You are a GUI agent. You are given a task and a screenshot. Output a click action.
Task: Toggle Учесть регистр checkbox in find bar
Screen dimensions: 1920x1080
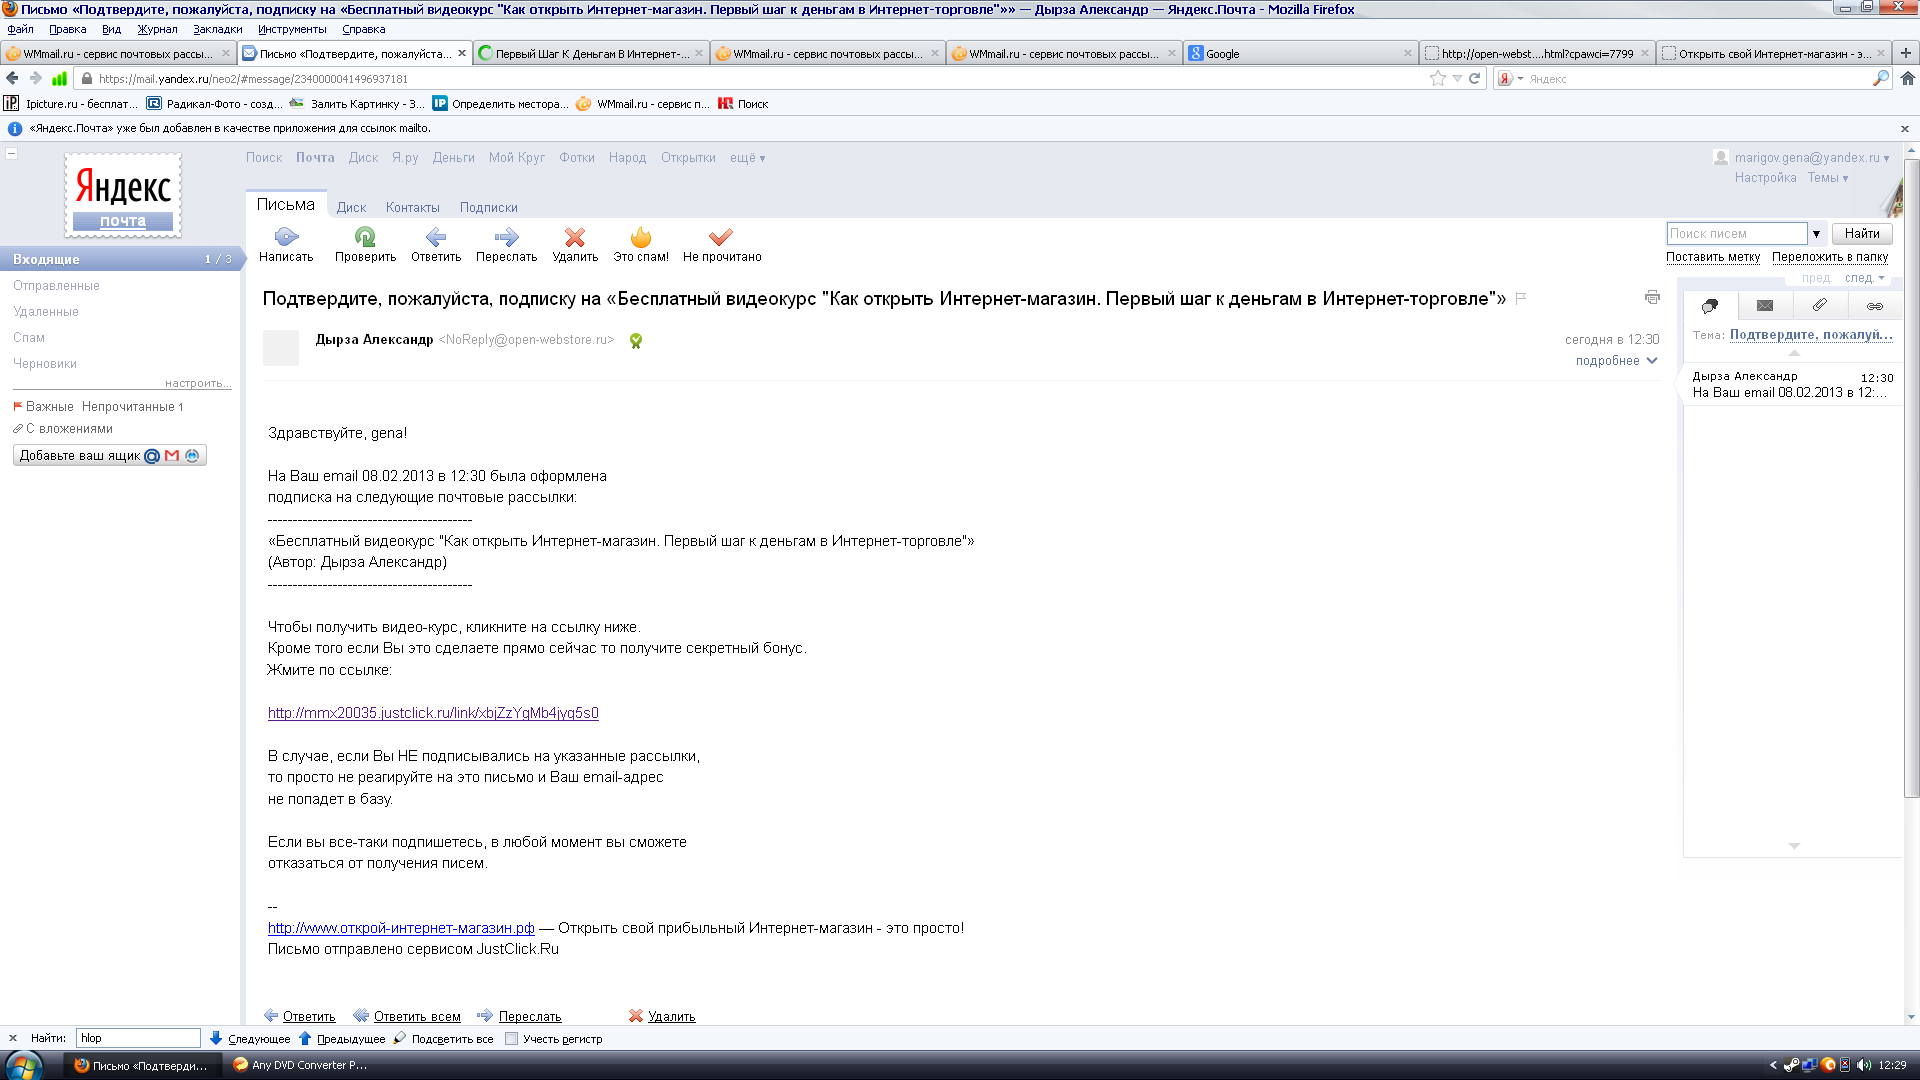click(x=511, y=1038)
